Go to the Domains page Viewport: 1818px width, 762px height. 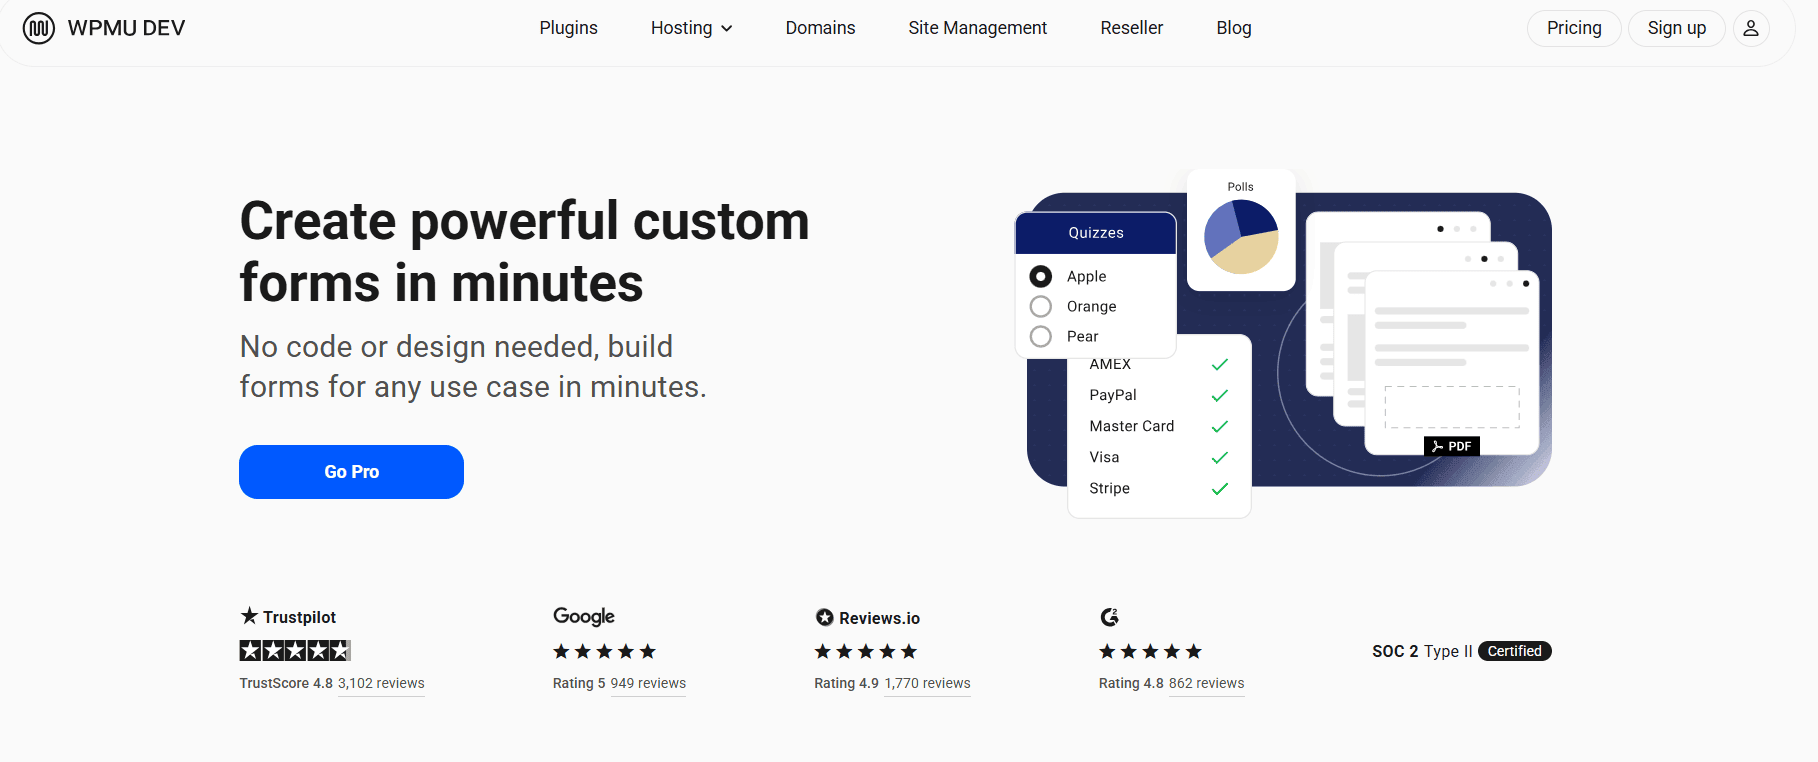point(821,28)
